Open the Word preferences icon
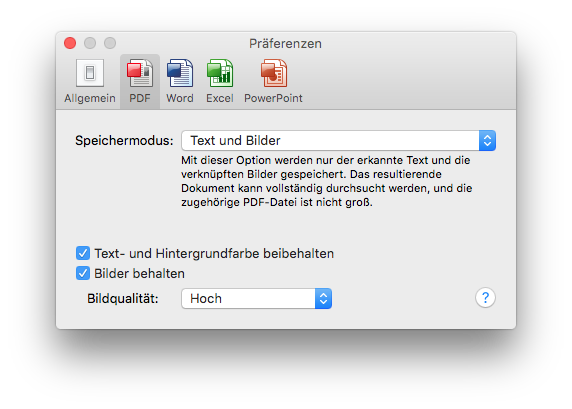Screen dimensions: 572x409 [x=180, y=73]
